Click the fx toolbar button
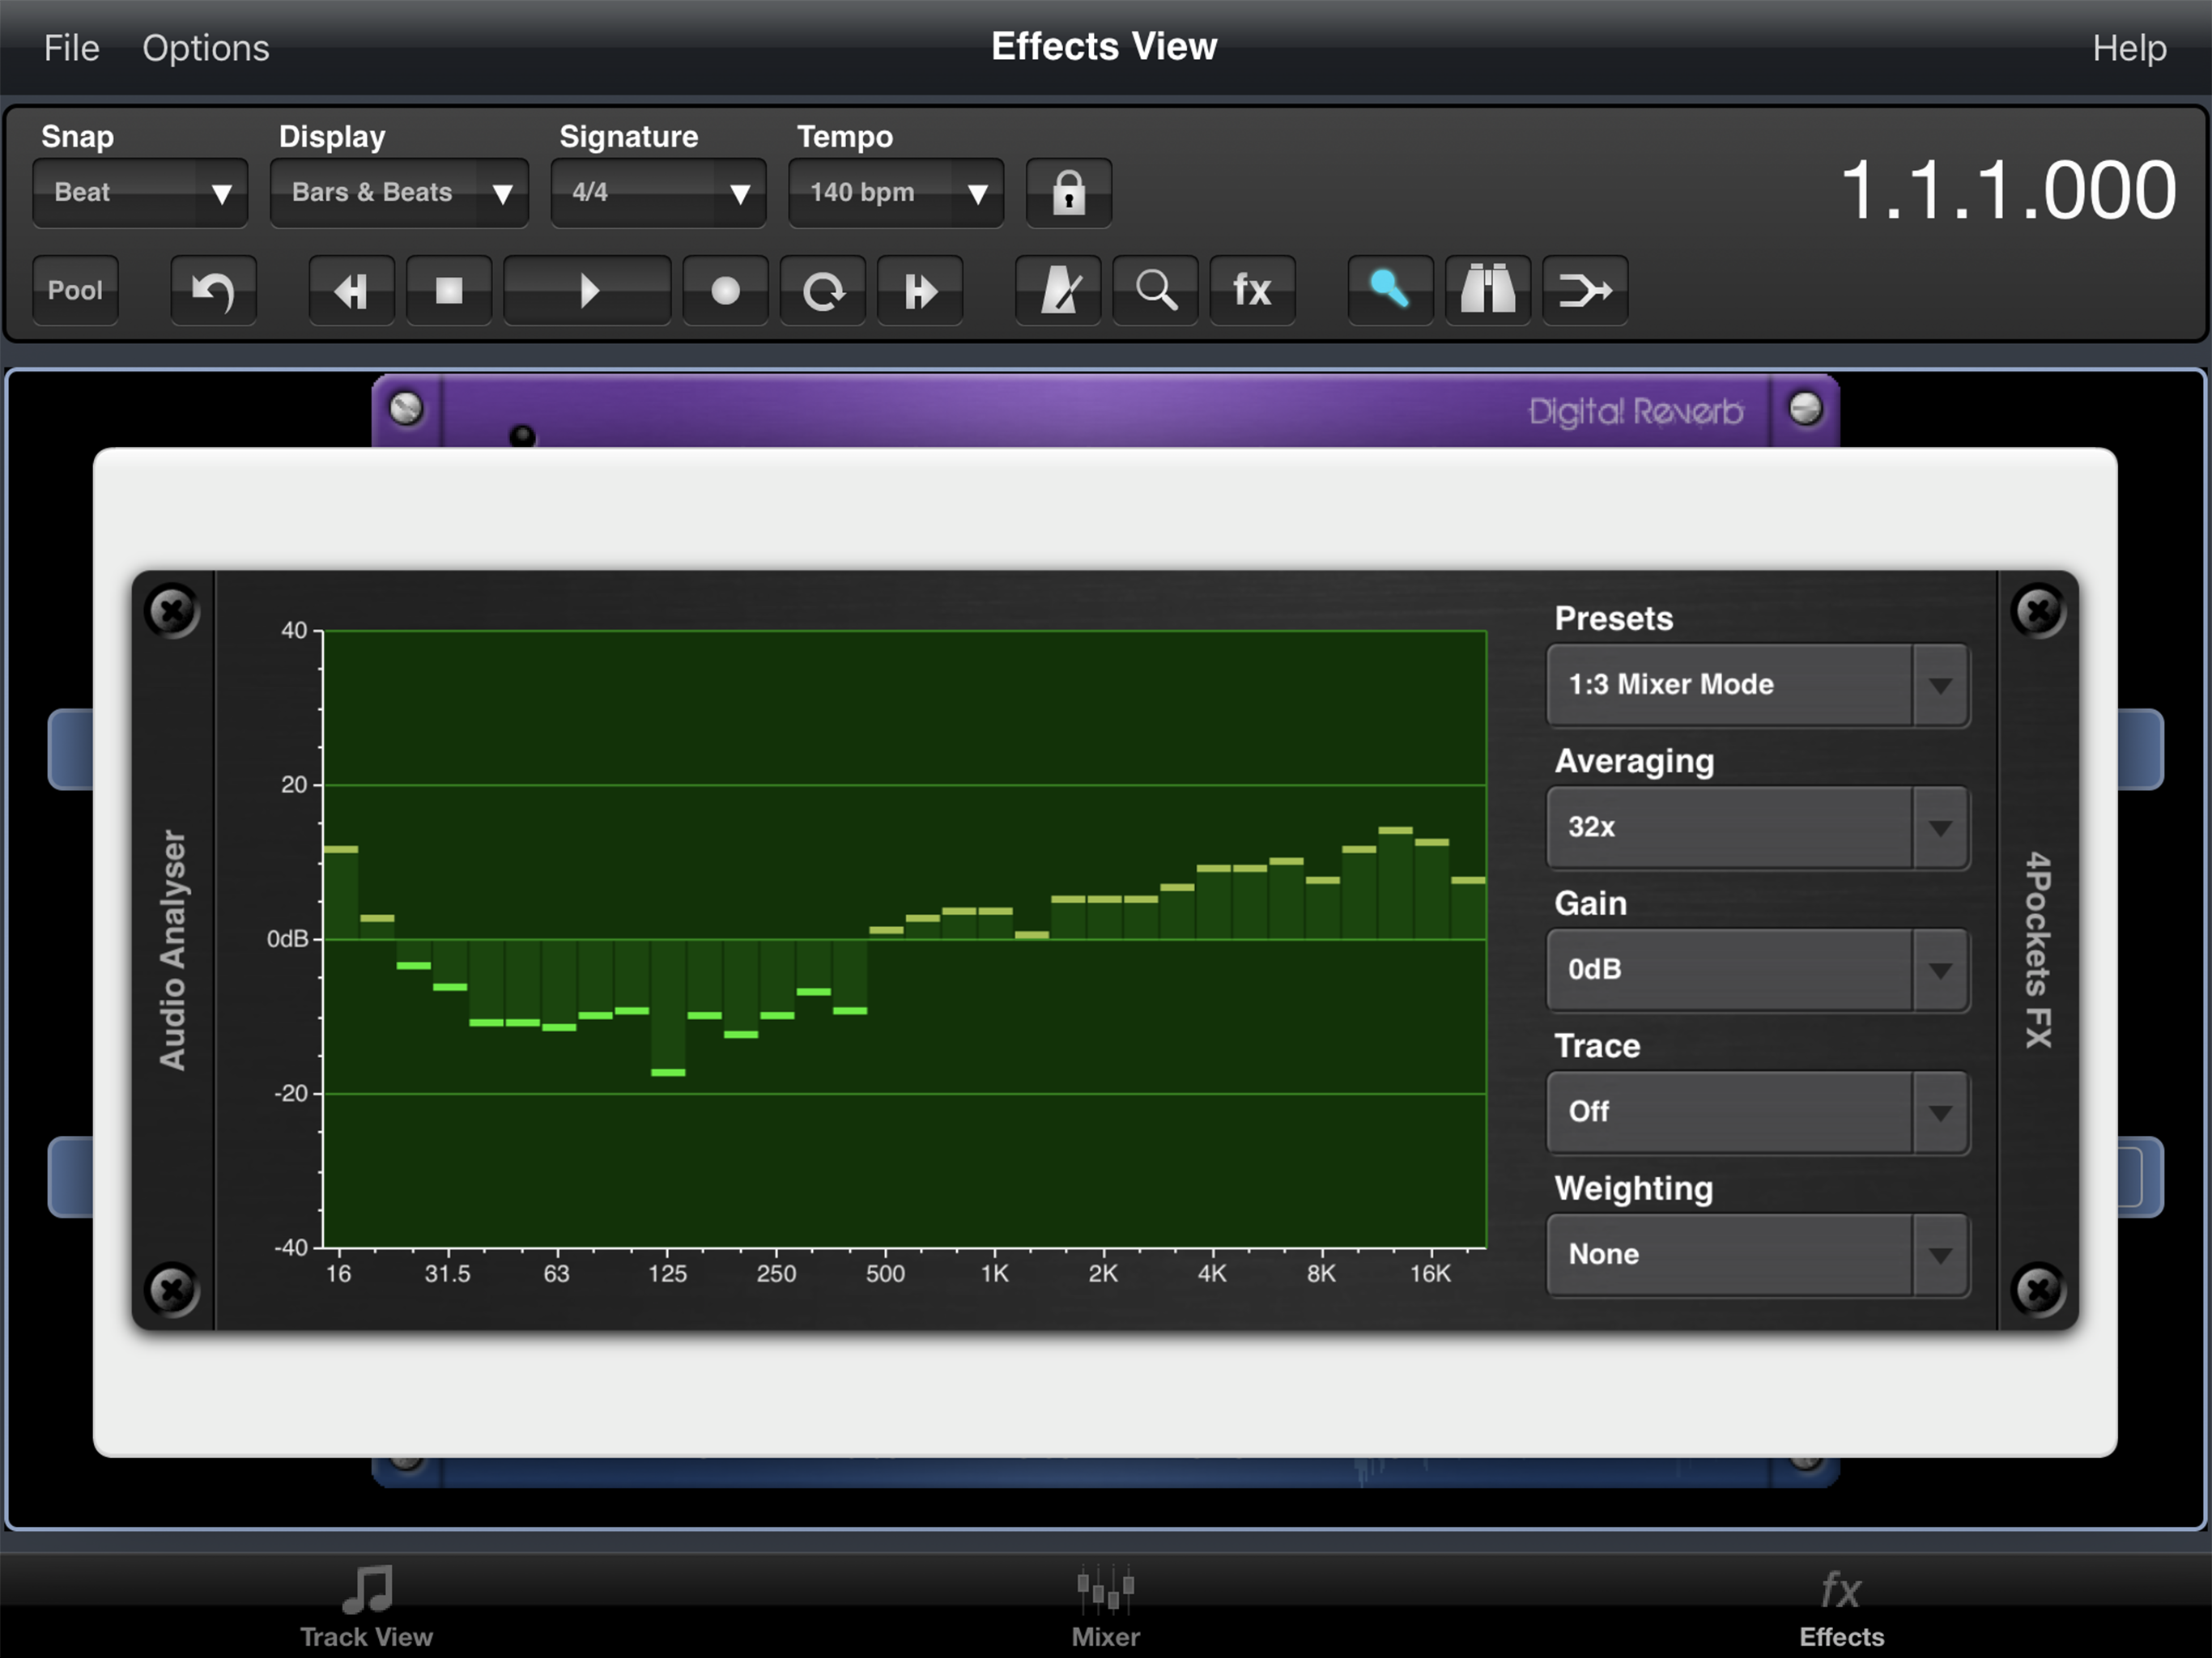The width and height of the screenshot is (2212, 1658). pyautogui.click(x=1252, y=291)
